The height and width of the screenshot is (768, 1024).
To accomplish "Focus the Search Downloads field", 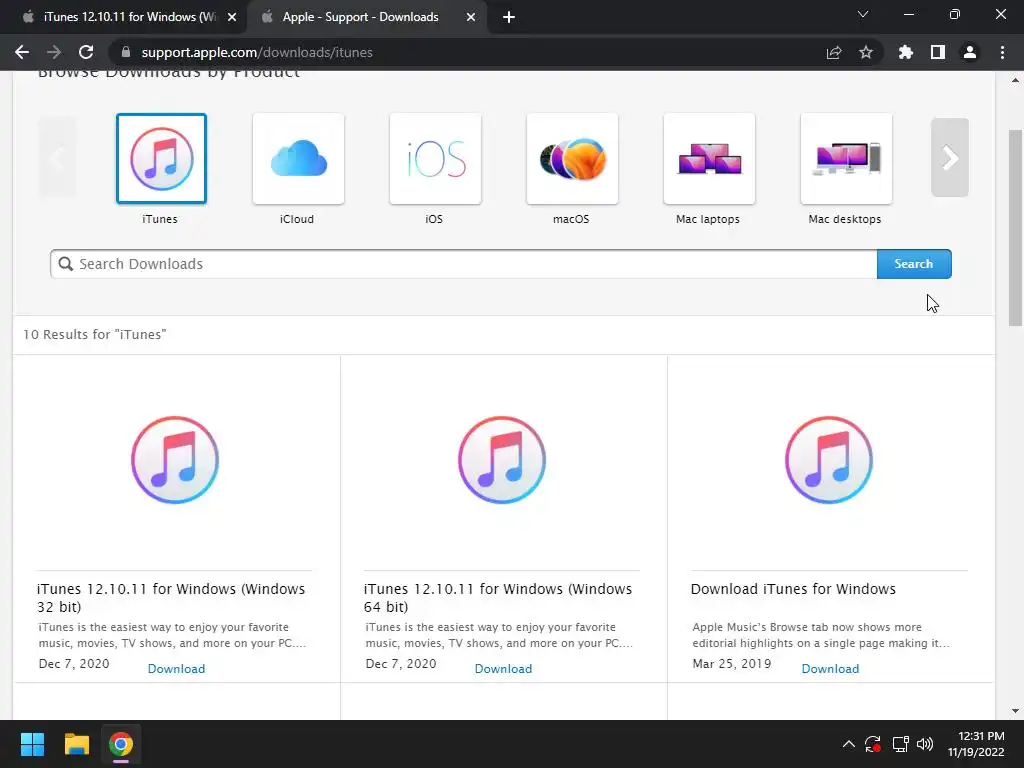I will [464, 264].
